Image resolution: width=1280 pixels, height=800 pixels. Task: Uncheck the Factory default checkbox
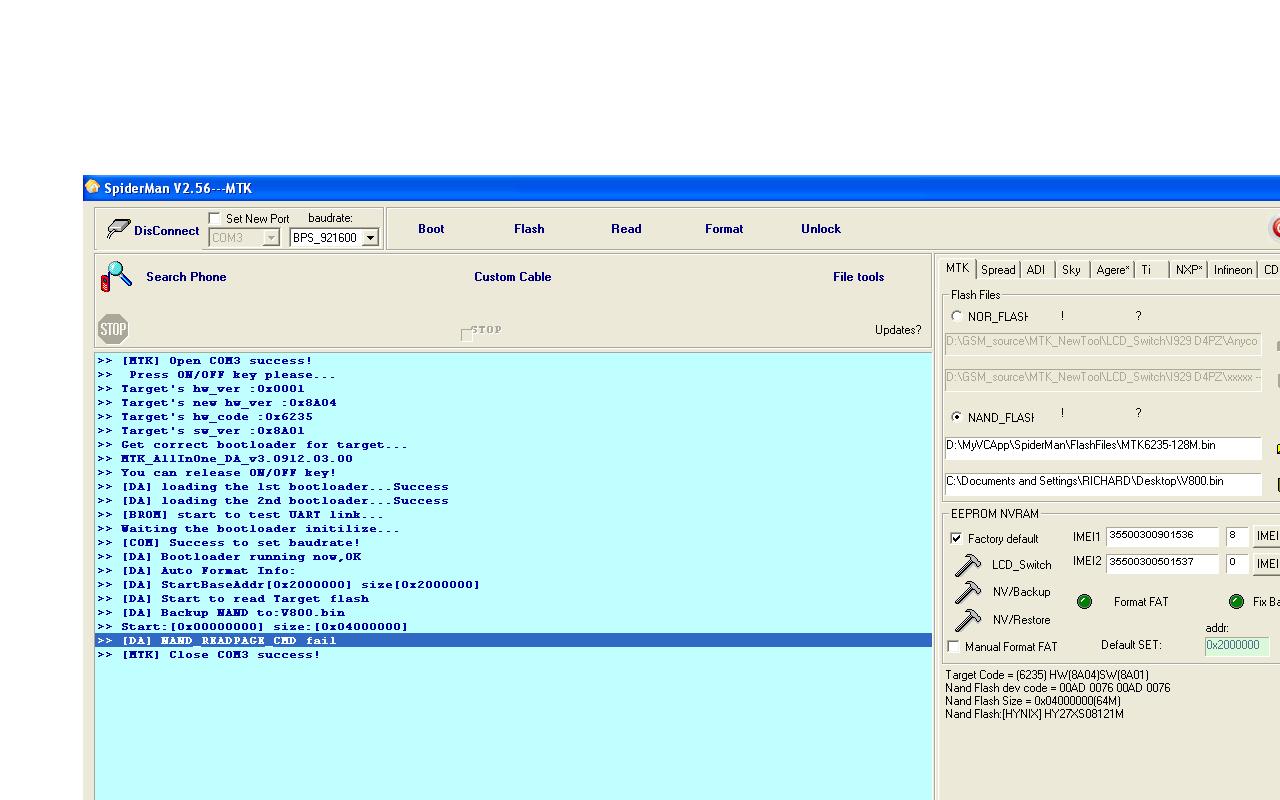pyautogui.click(x=956, y=538)
